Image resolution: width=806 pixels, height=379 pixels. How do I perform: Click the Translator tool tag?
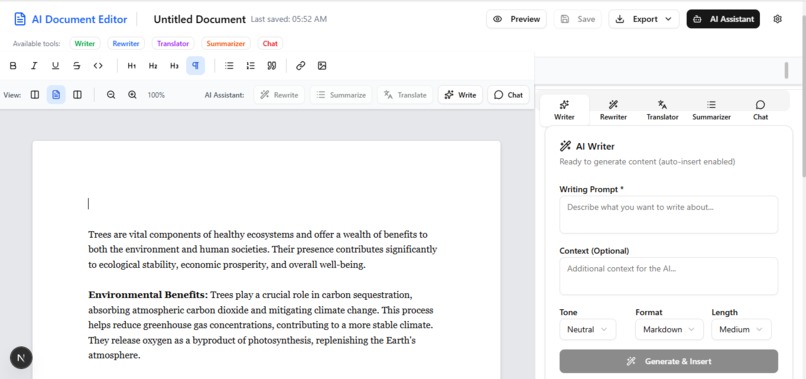coord(173,44)
